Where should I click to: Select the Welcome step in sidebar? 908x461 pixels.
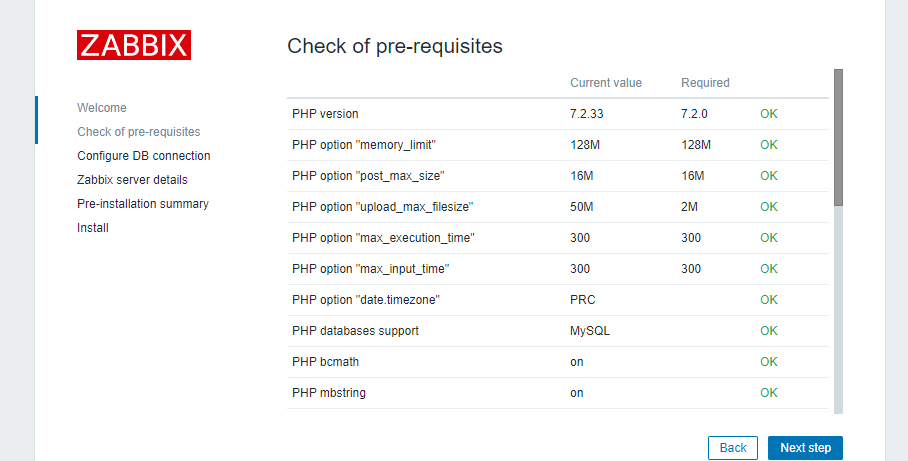point(102,108)
